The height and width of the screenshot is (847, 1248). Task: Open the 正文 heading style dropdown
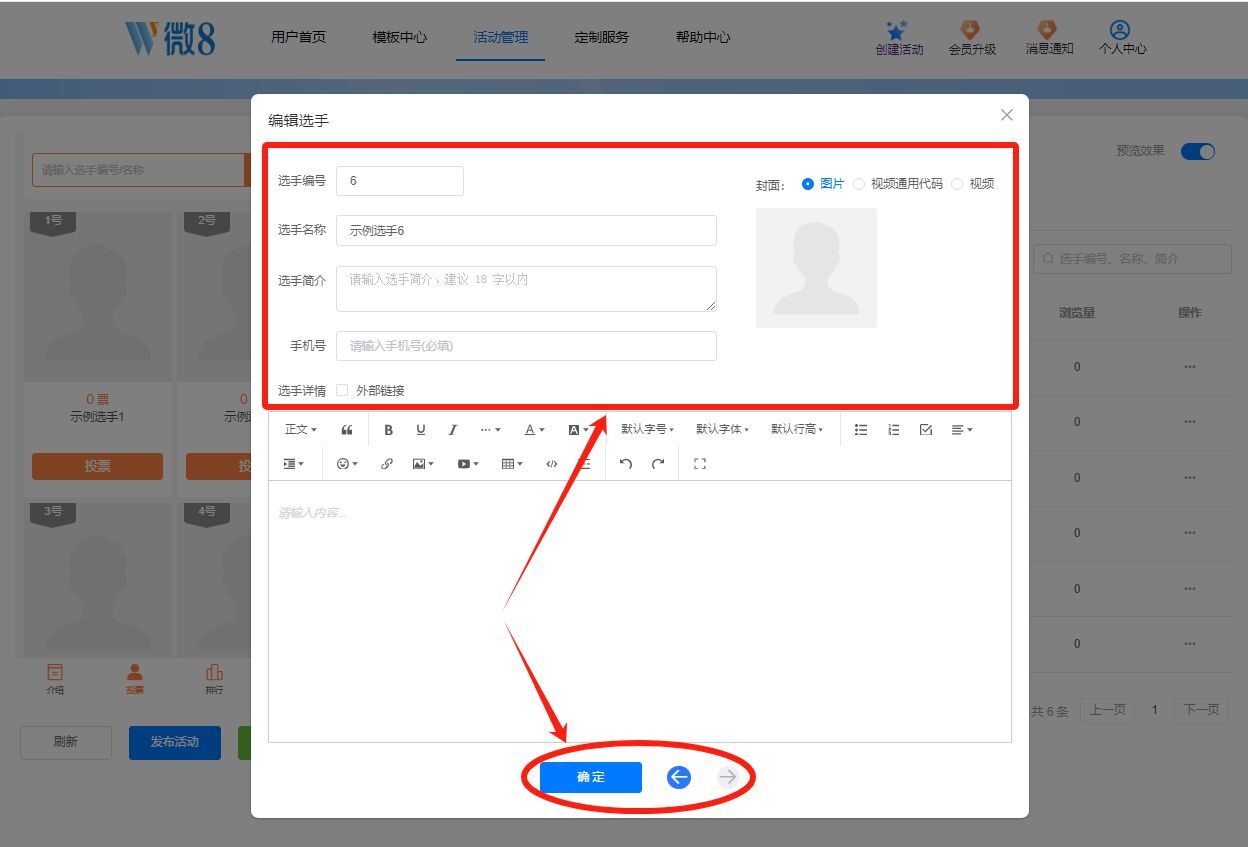(300, 430)
